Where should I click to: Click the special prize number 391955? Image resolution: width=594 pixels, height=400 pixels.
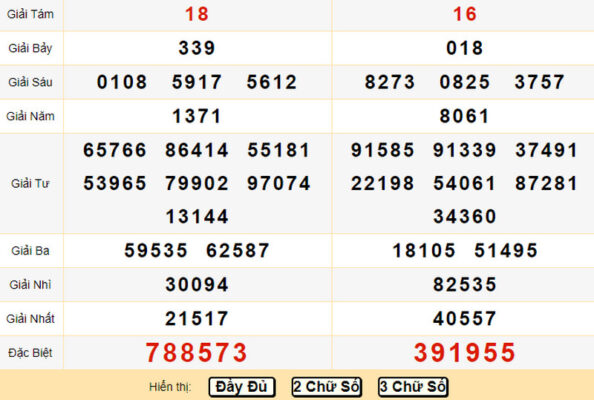[x=464, y=353]
